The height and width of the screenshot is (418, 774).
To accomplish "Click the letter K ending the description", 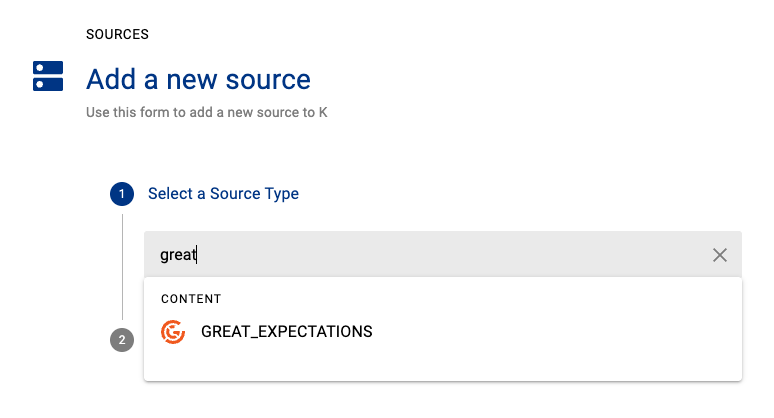I will click(323, 113).
